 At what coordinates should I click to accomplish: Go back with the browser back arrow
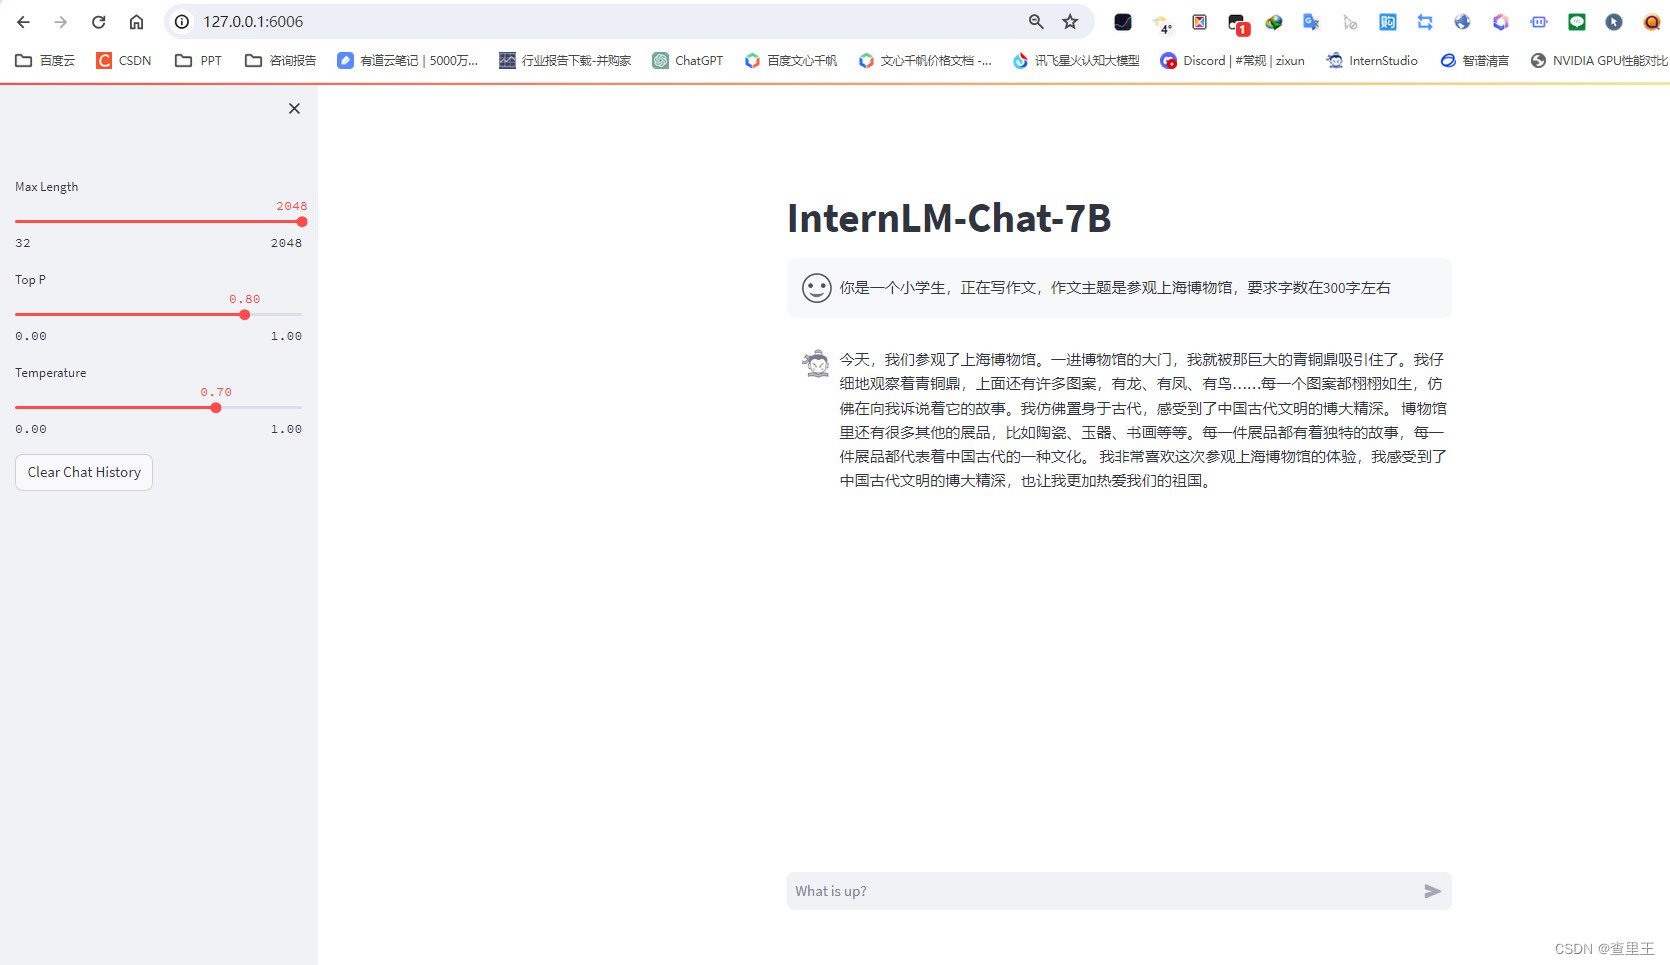pyautogui.click(x=23, y=22)
